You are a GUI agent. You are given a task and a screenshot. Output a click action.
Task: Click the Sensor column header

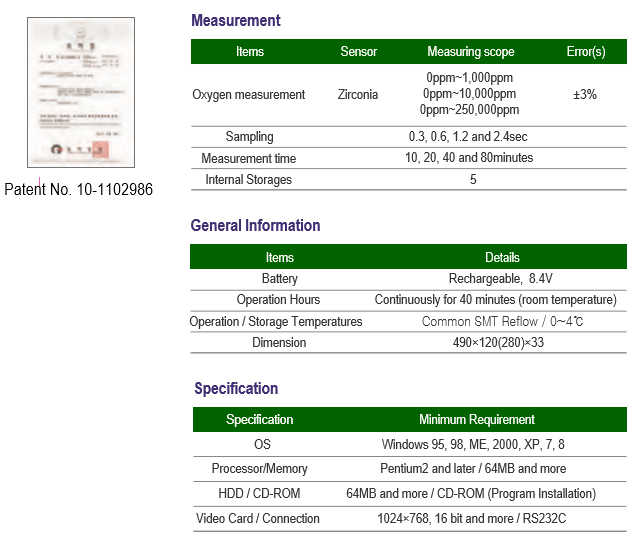tap(359, 51)
